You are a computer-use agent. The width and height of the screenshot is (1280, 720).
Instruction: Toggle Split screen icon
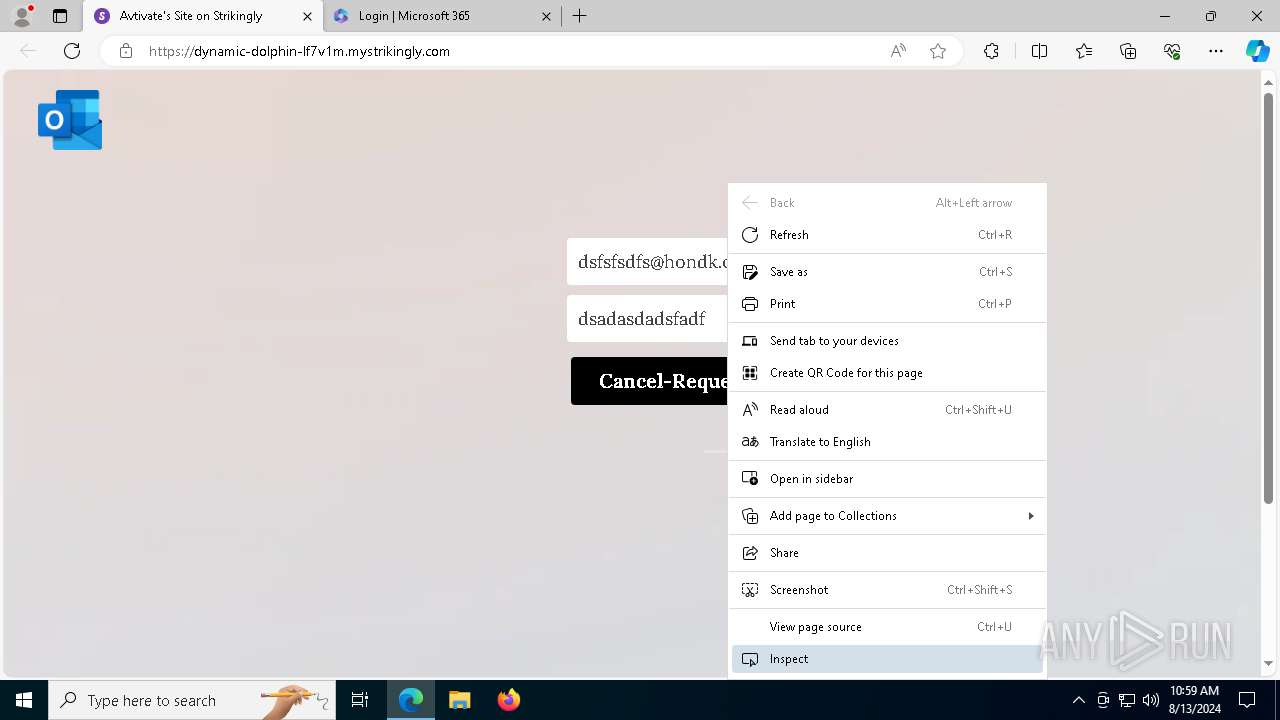1039,51
